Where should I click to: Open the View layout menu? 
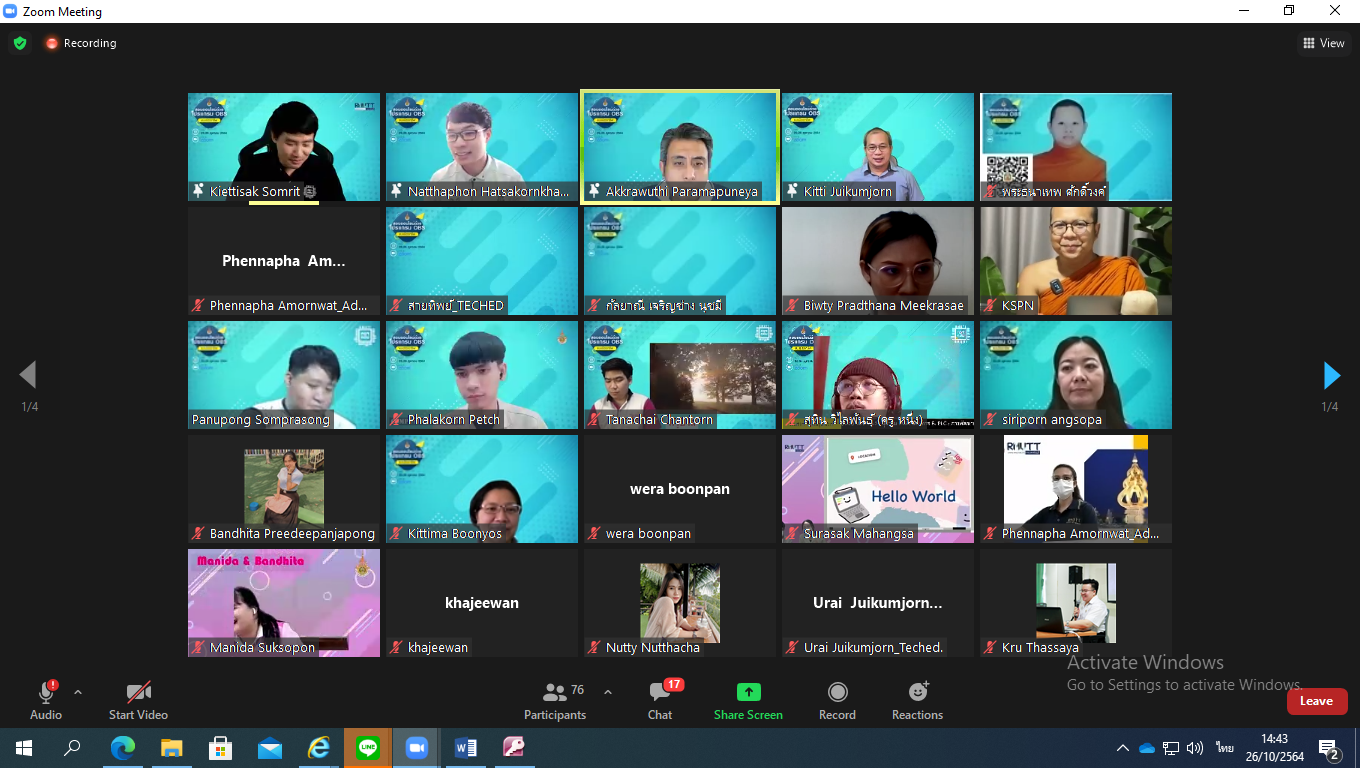(x=1324, y=43)
